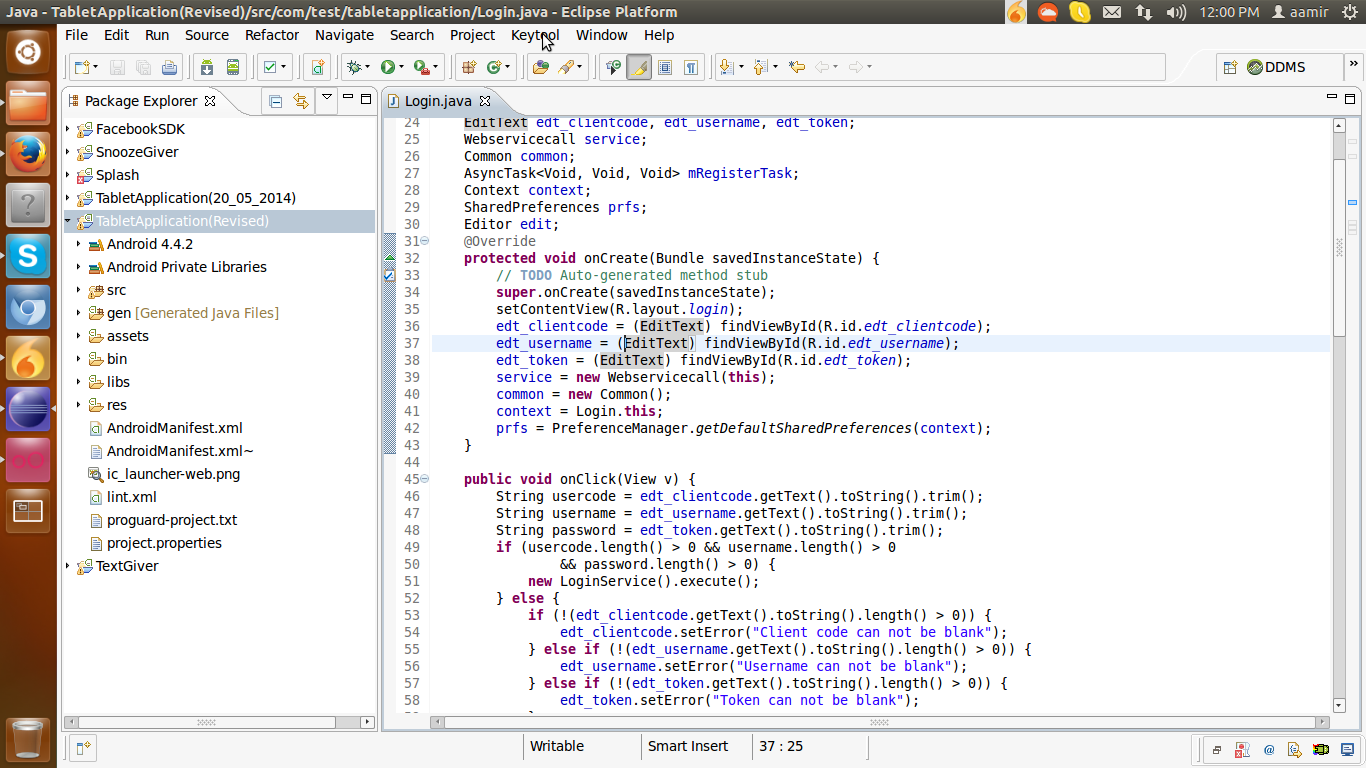Screen dimensions: 1366x768
Task: Open the Package Explorer view menu arrow
Action: [326, 98]
